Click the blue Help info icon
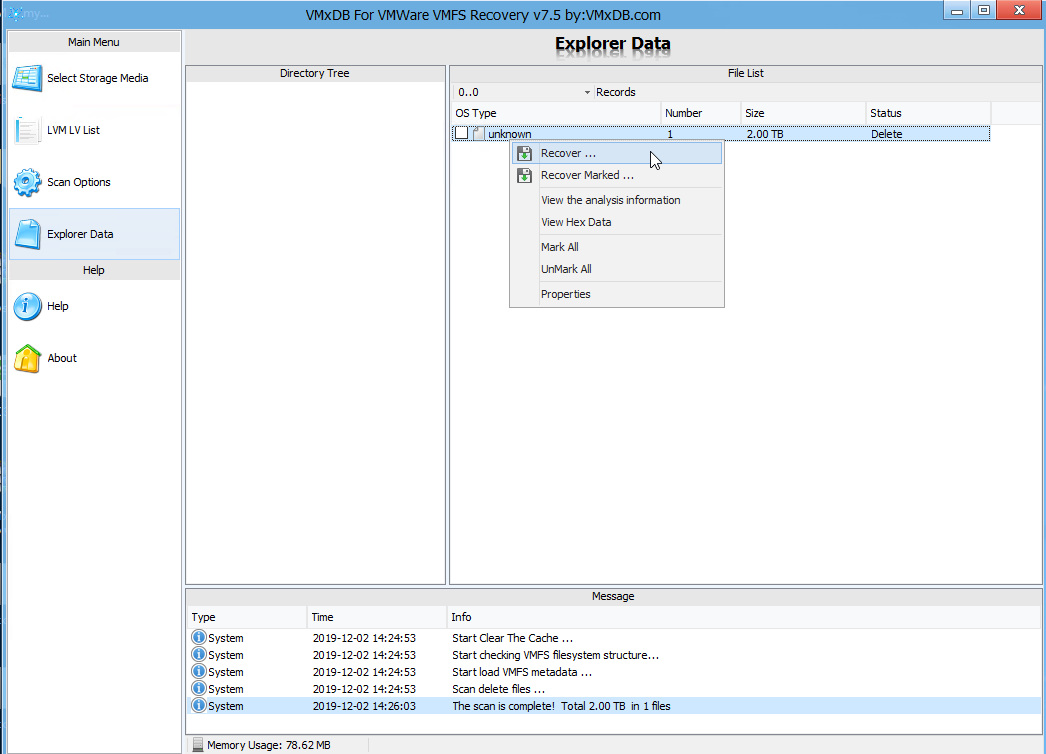The image size is (1046, 754). pyautogui.click(x=27, y=306)
